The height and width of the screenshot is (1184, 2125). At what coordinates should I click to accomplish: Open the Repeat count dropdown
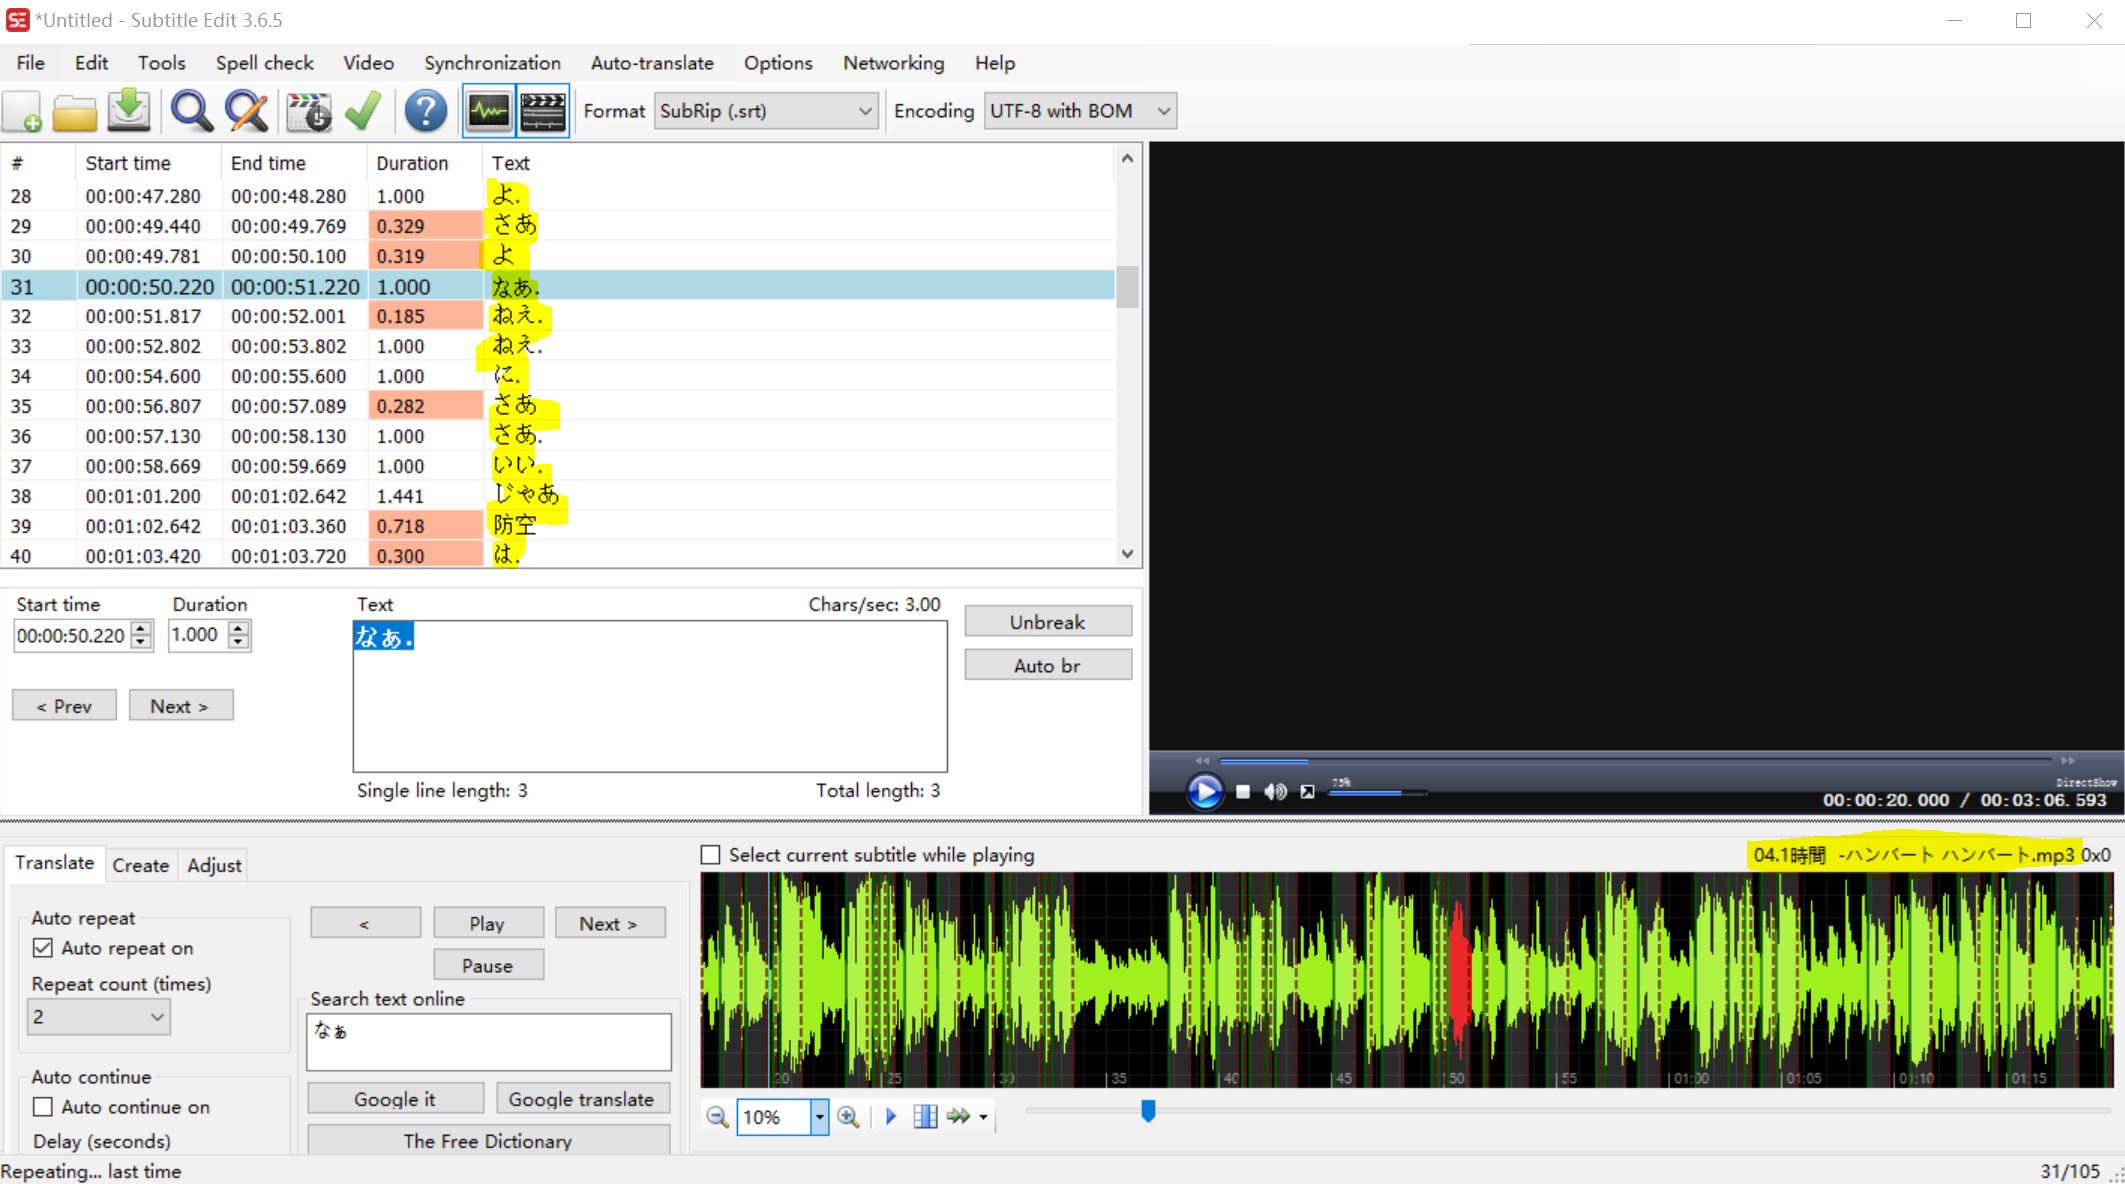click(x=98, y=1016)
